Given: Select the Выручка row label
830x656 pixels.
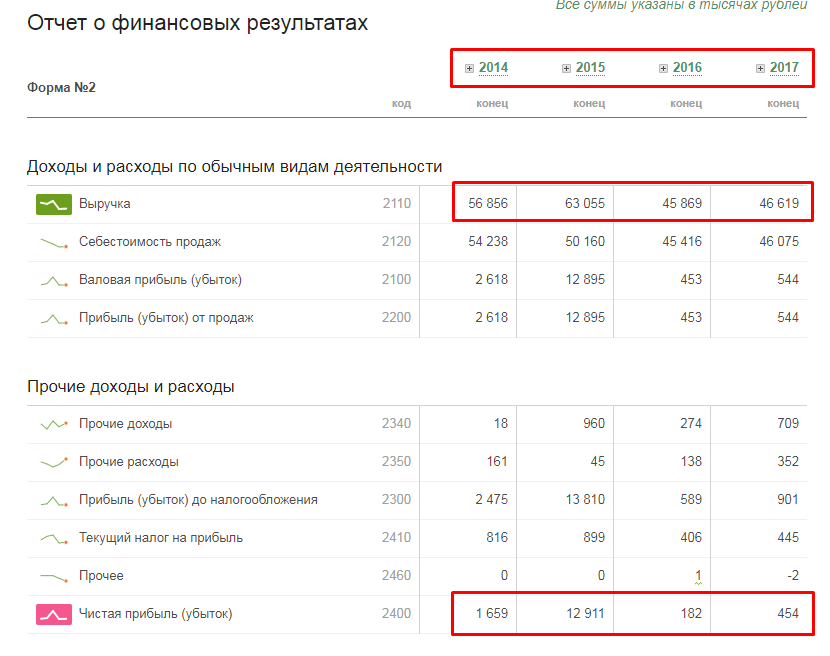Looking at the screenshot, I should click(x=105, y=204).
